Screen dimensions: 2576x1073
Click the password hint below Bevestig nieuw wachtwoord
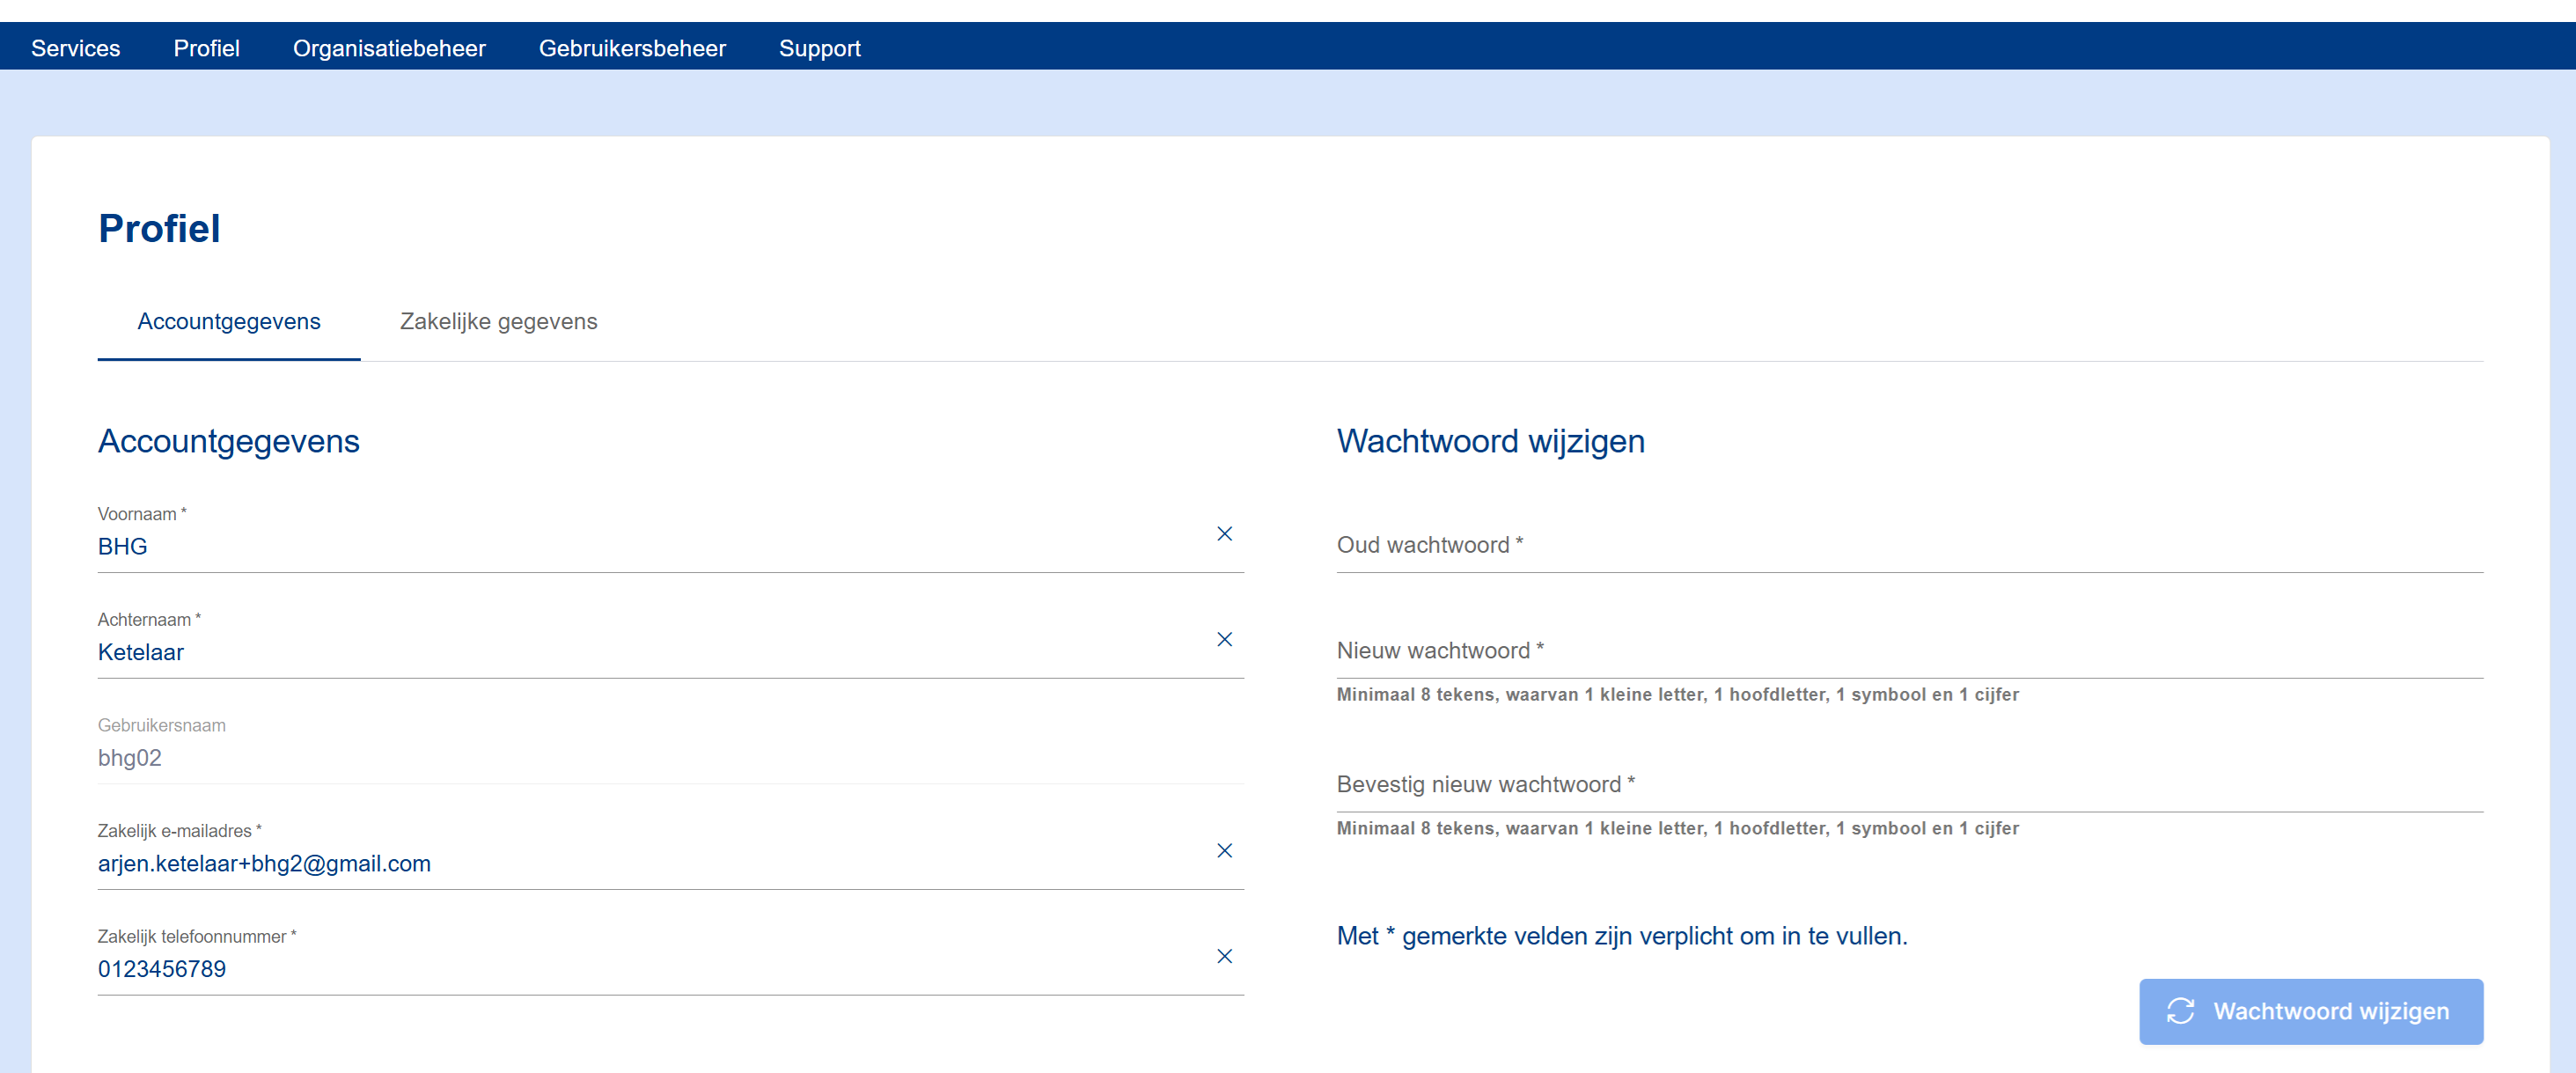pos(1678,829)
